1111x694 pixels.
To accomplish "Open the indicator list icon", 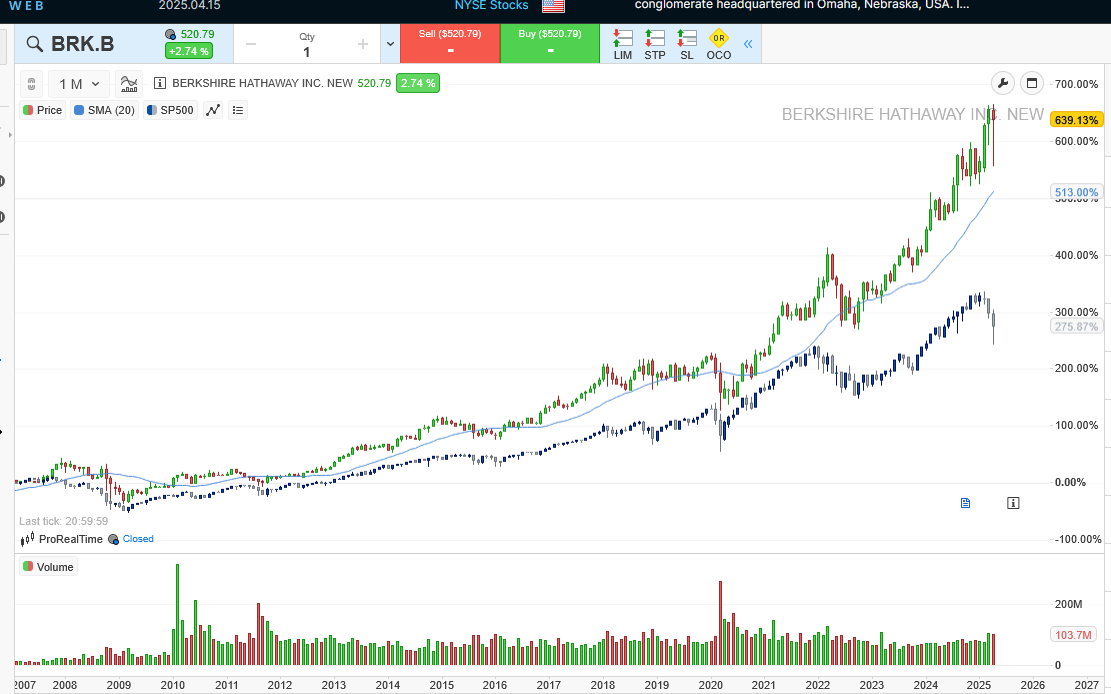I will (x=238, y=110).
